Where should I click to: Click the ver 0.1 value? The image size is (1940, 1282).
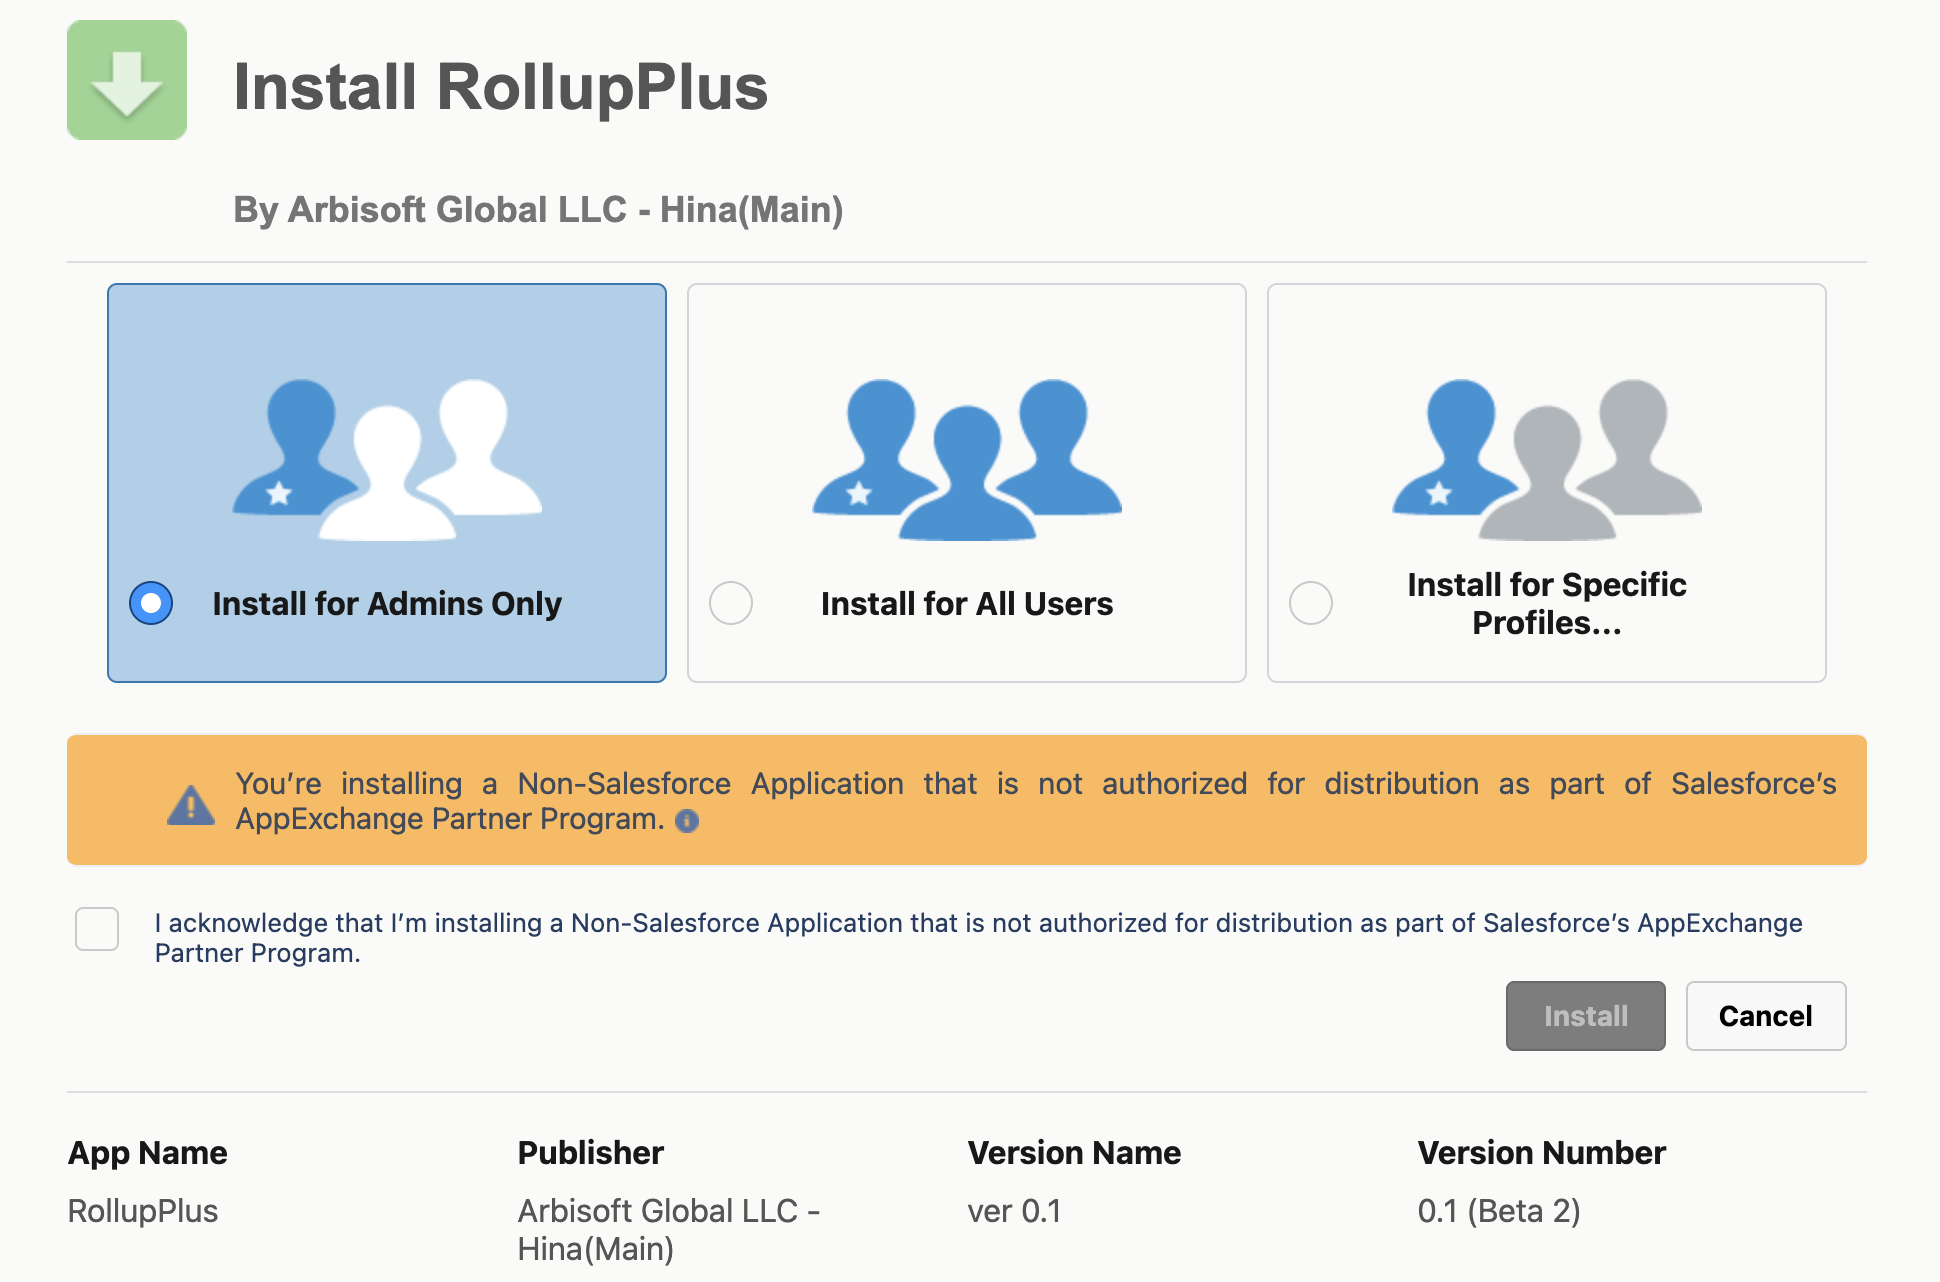coord(1014,1211)
